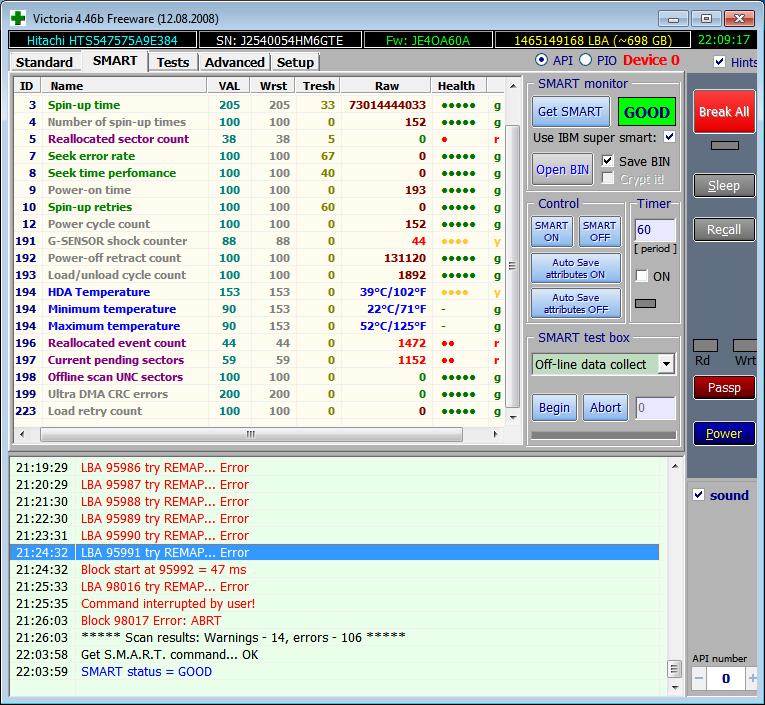Uncheck Use IBM super smart checkbox
This screenshot has width=765, height=705.
click(669, 137)
